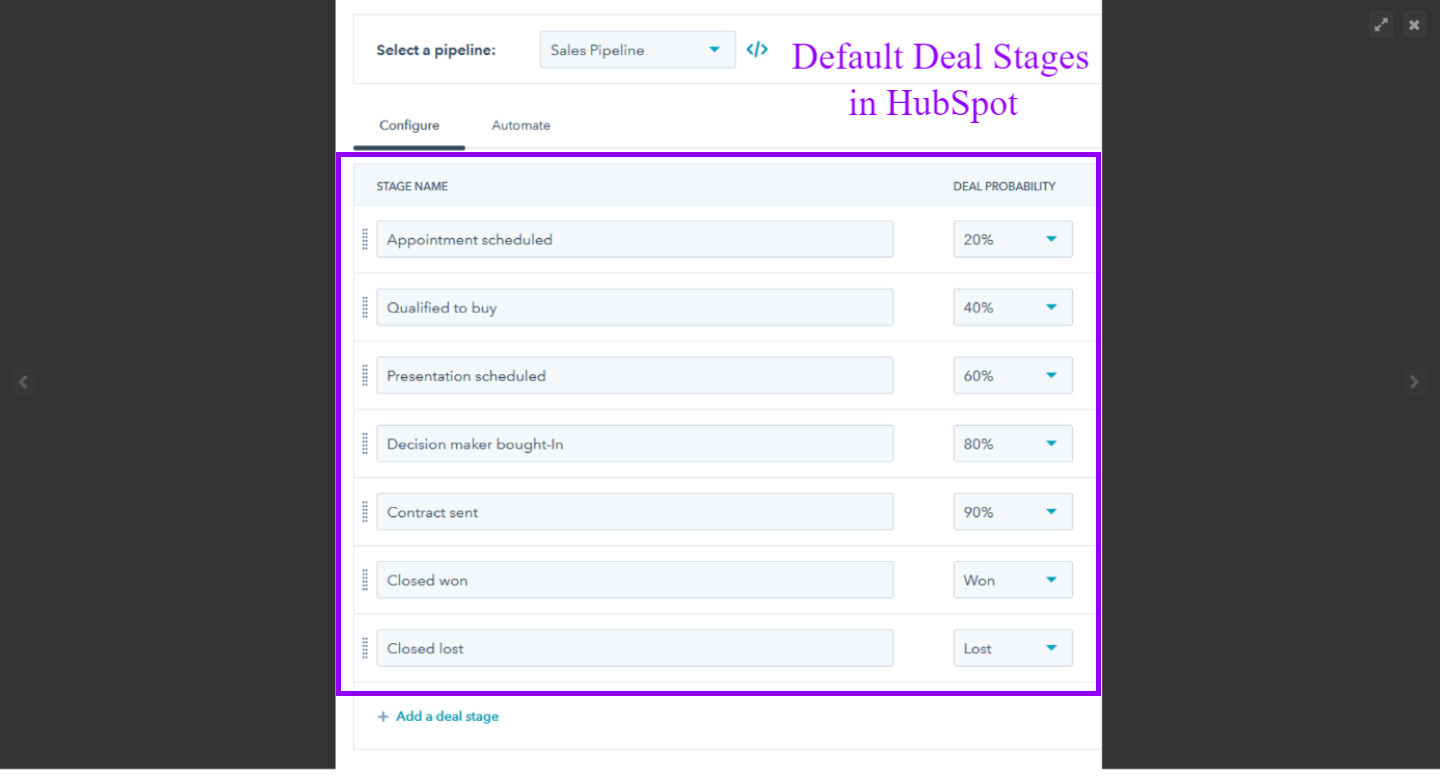The height and width of the screenshot is (776, 1440).
Task: Click the drag handle next to Qualified to buy
Action: 365,307
